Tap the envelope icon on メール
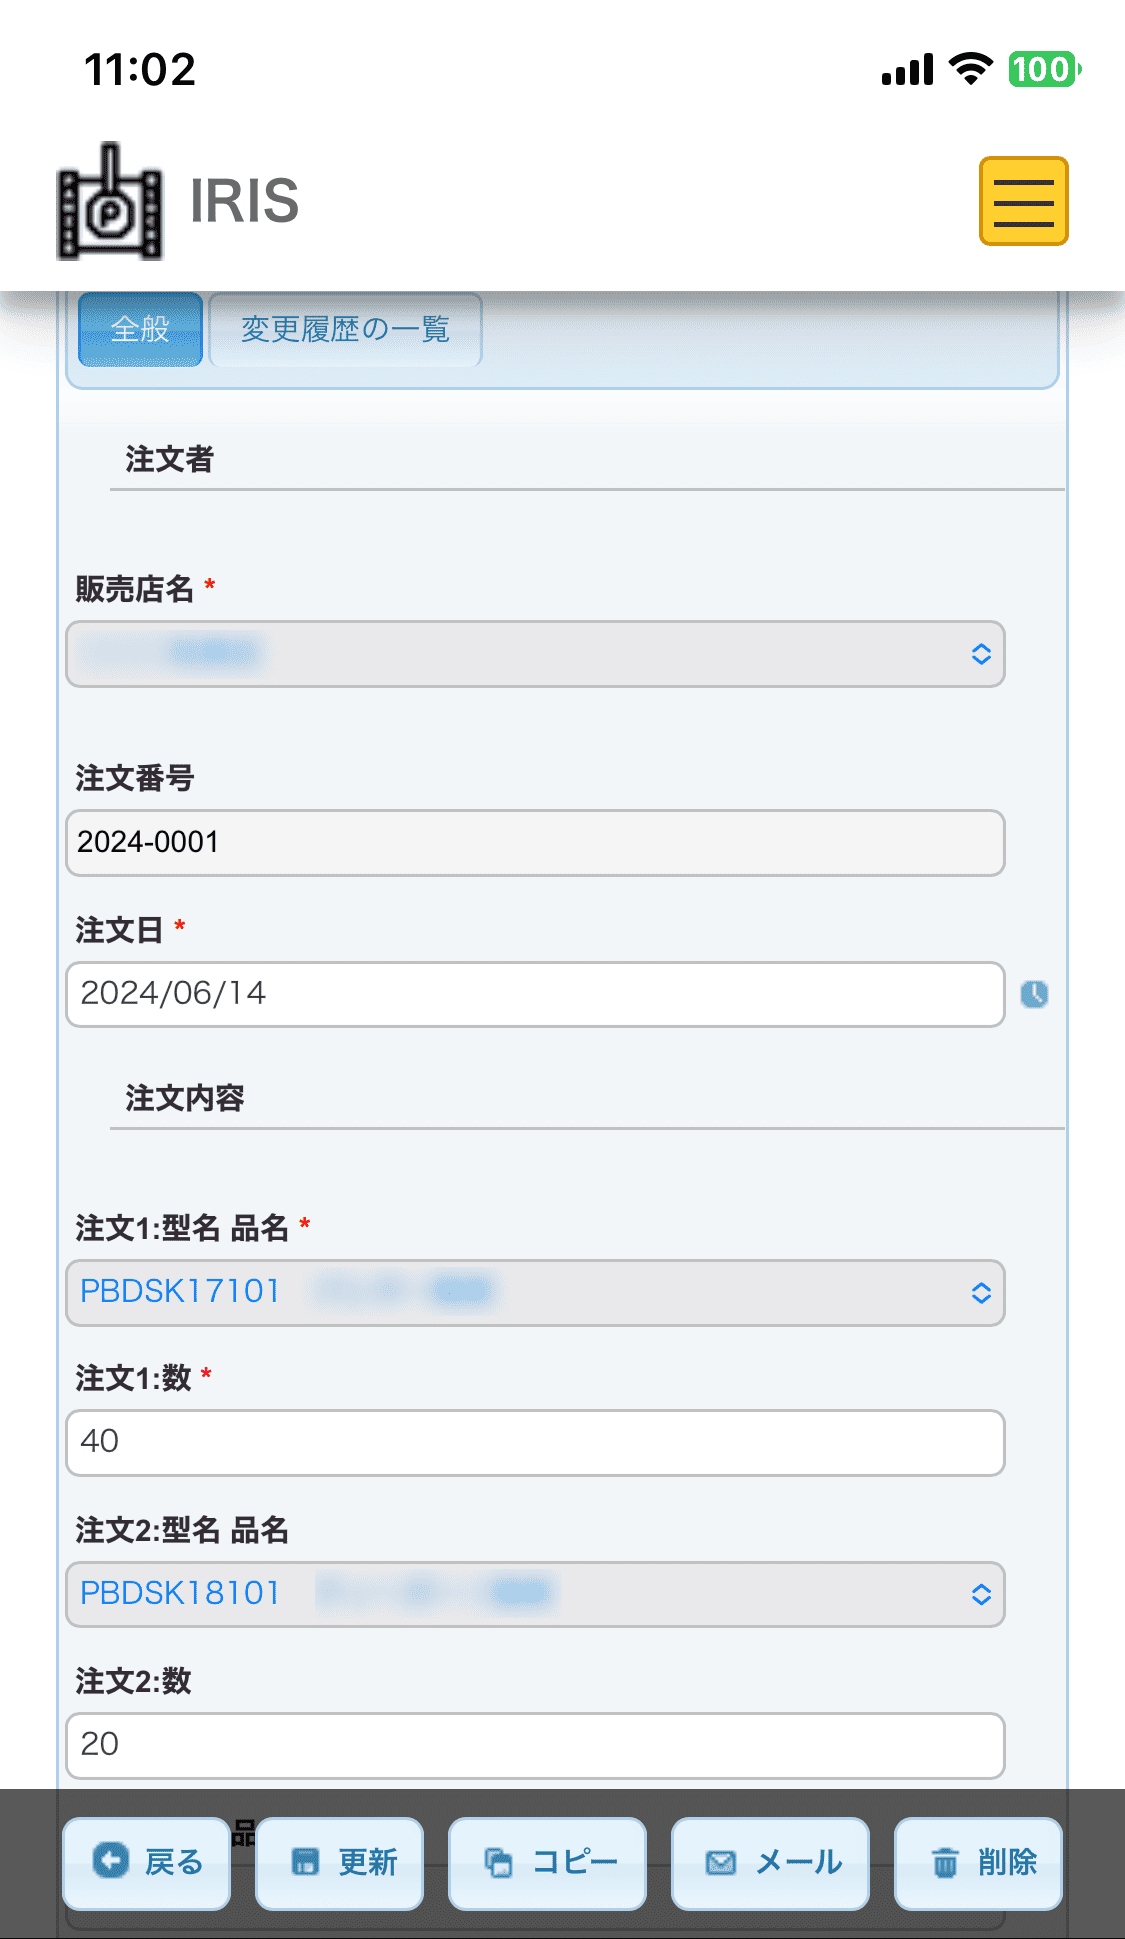Viewport: 1125px width, 1939px height. [721, 1862]
